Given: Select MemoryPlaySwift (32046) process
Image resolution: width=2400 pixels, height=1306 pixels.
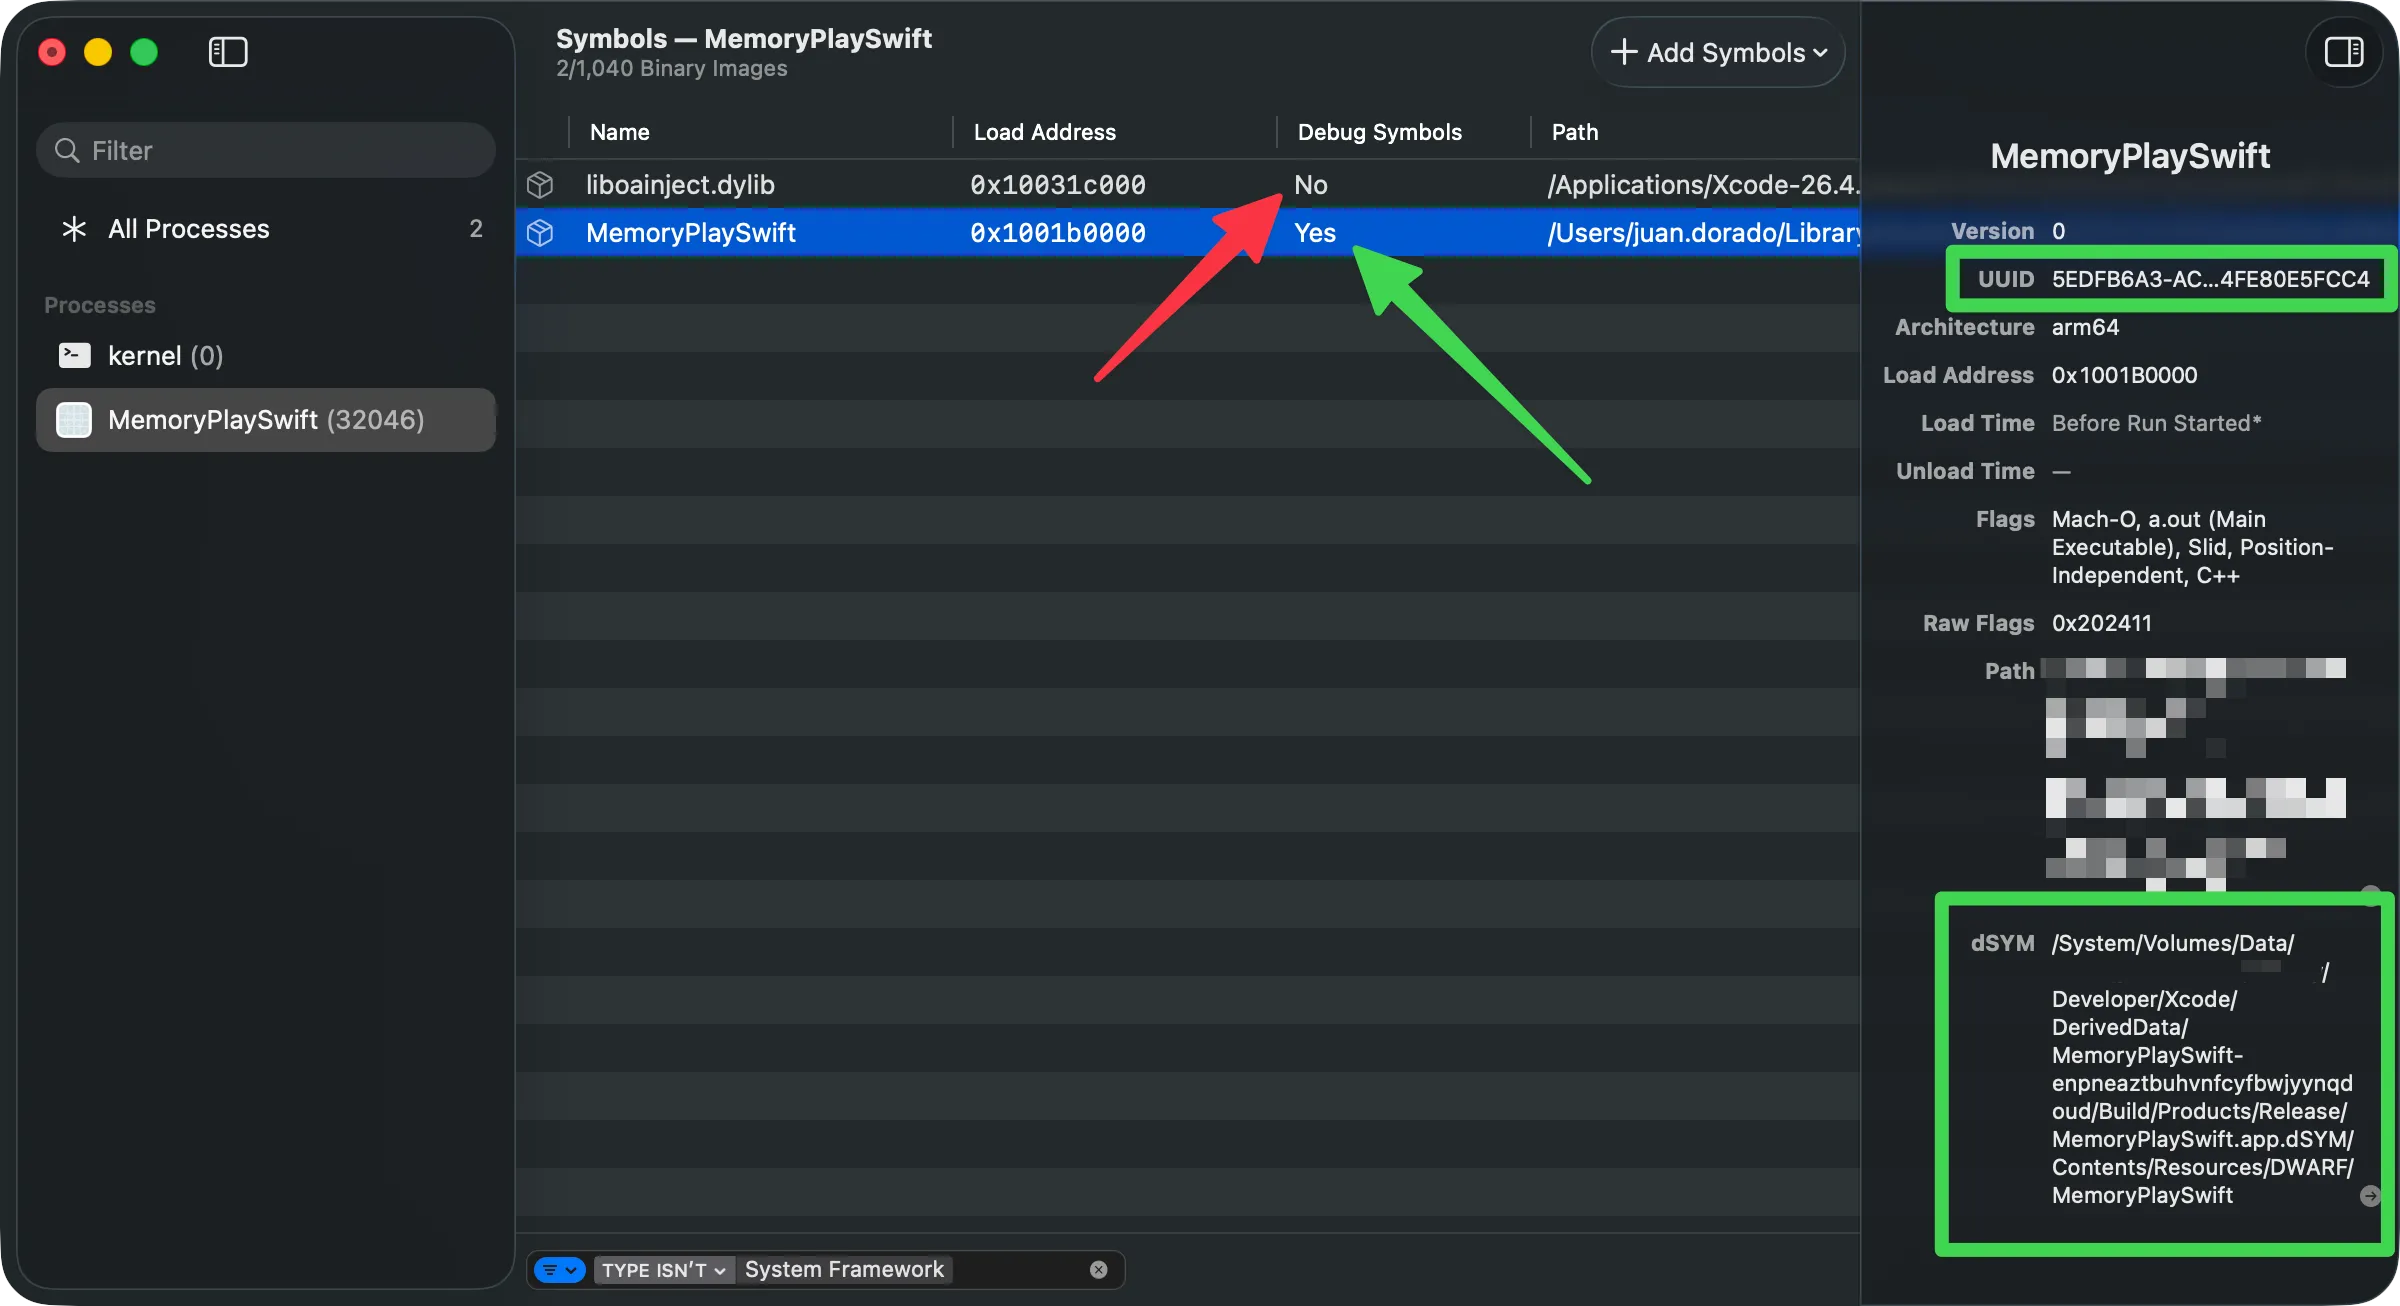Looking at the screenshot, I should click(x=266, y=420).
